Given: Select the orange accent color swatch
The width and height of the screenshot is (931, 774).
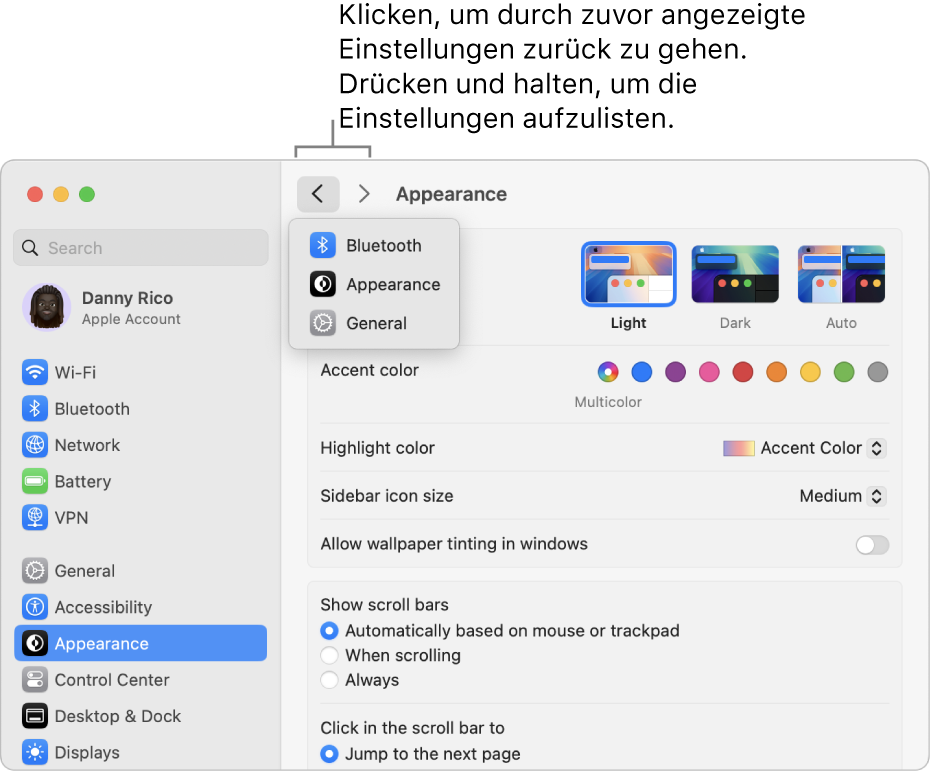Looking at the screenshot, I should [x=777, y=372].
